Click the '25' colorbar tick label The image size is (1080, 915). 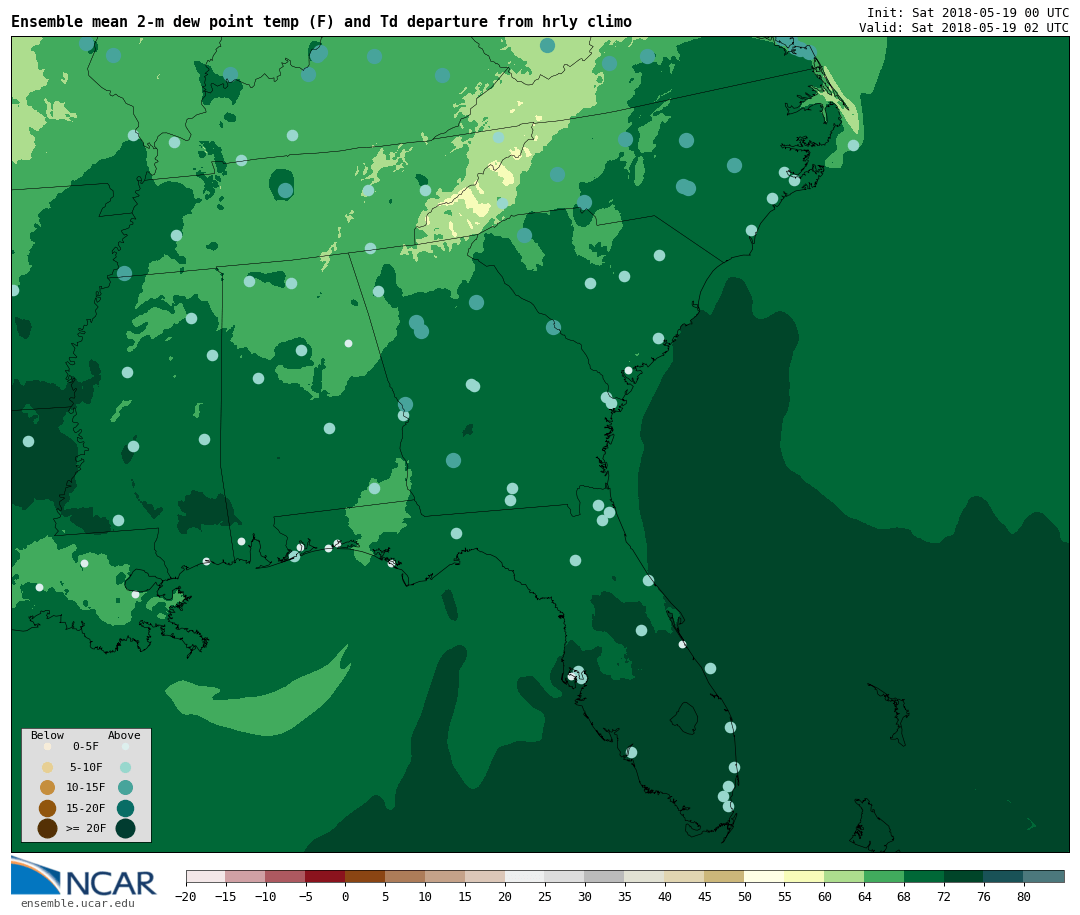pyautogui.click(x=545, y=897)
